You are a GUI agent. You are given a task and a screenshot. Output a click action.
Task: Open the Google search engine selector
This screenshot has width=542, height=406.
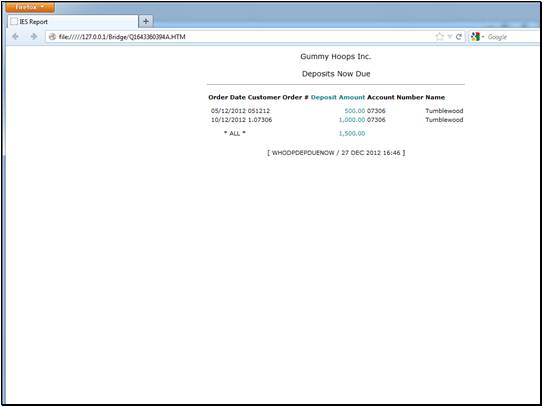[477, 37]
